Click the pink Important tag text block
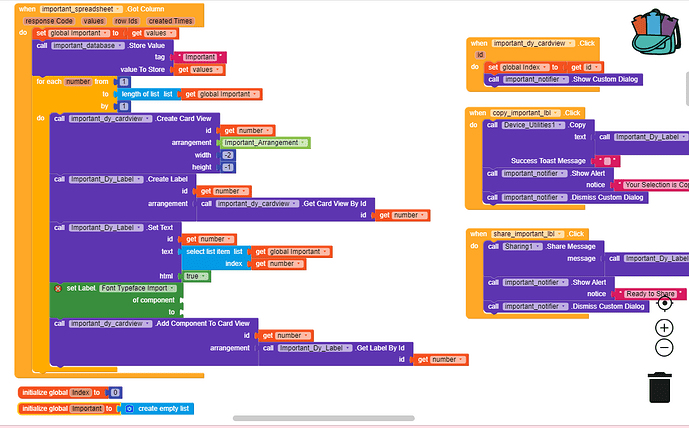The image size is (689, 428). point(207,57)
